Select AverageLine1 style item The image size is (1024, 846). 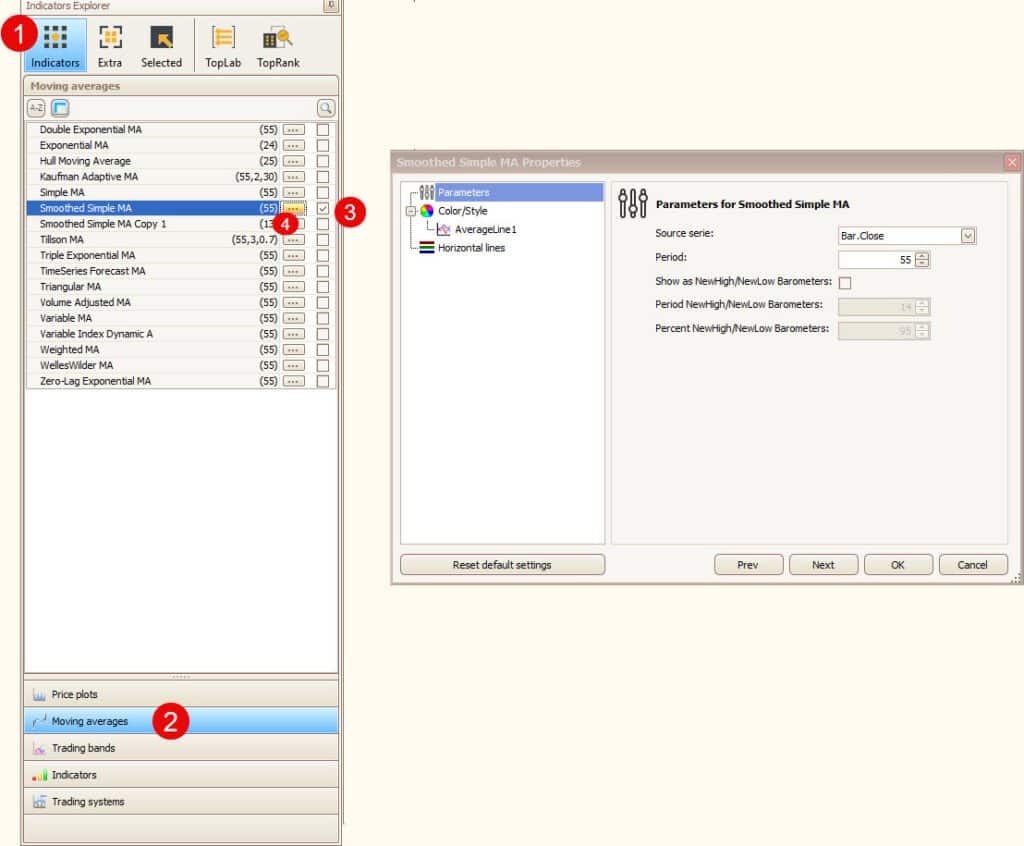(x=485, y=230)
